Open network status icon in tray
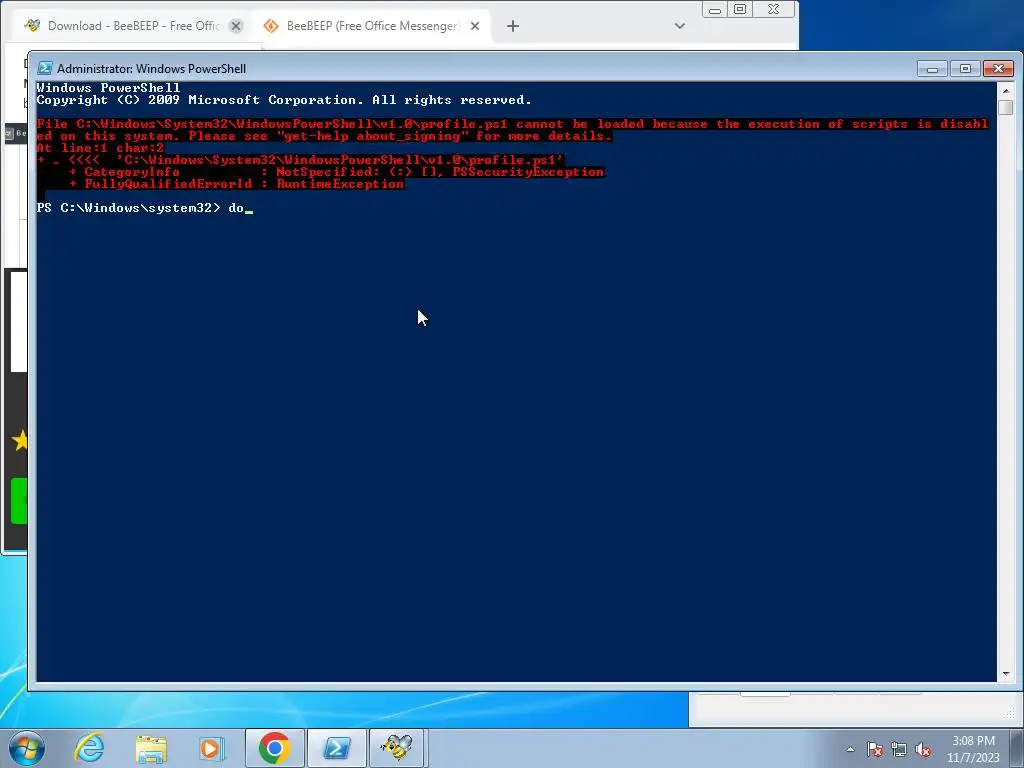Viewport: 1024px width, 768px height. [x=899, y=749]
